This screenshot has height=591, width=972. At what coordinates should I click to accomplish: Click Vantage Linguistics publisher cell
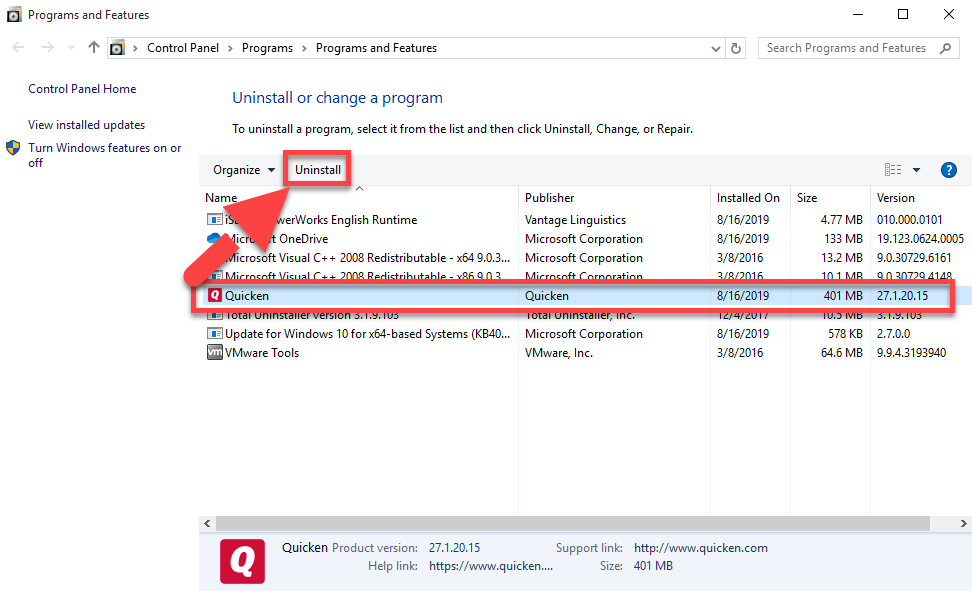point(575,220)
